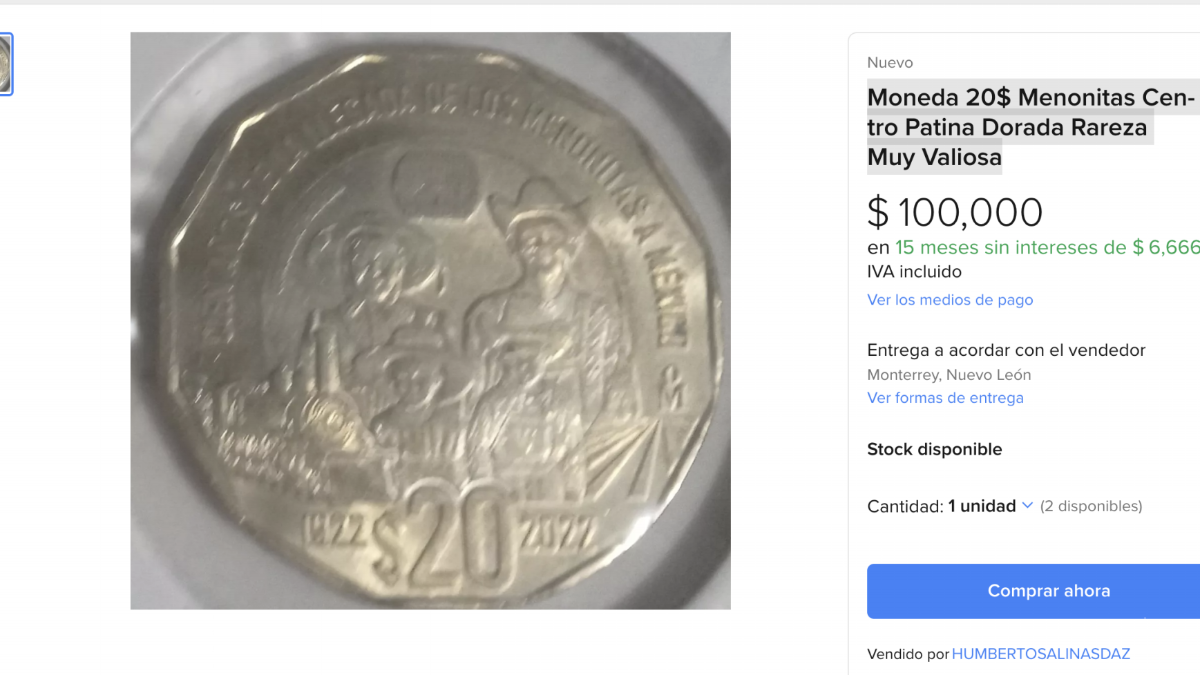This screenshot has width=1200, height=675.
Task: Click the 'Stock disponible' heading
Action: (934, 450)
